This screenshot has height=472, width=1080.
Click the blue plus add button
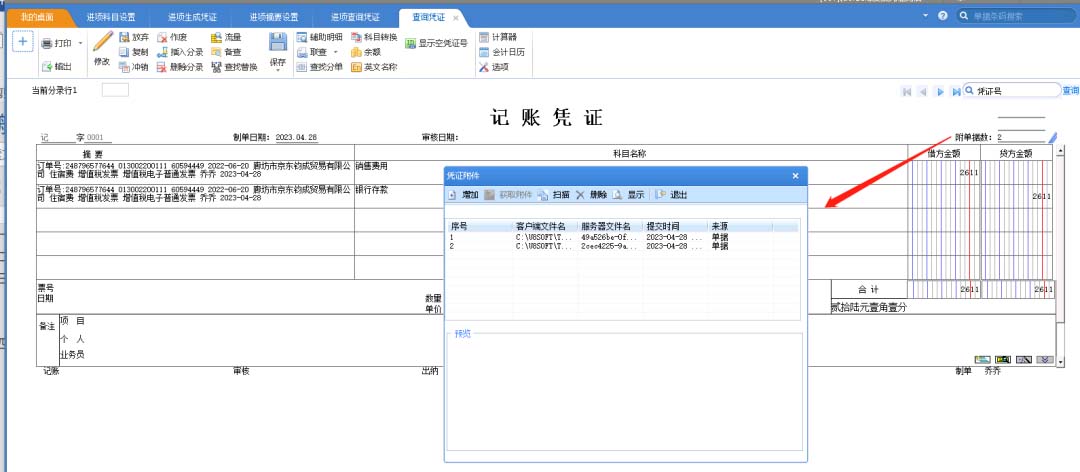pos(22,41)
